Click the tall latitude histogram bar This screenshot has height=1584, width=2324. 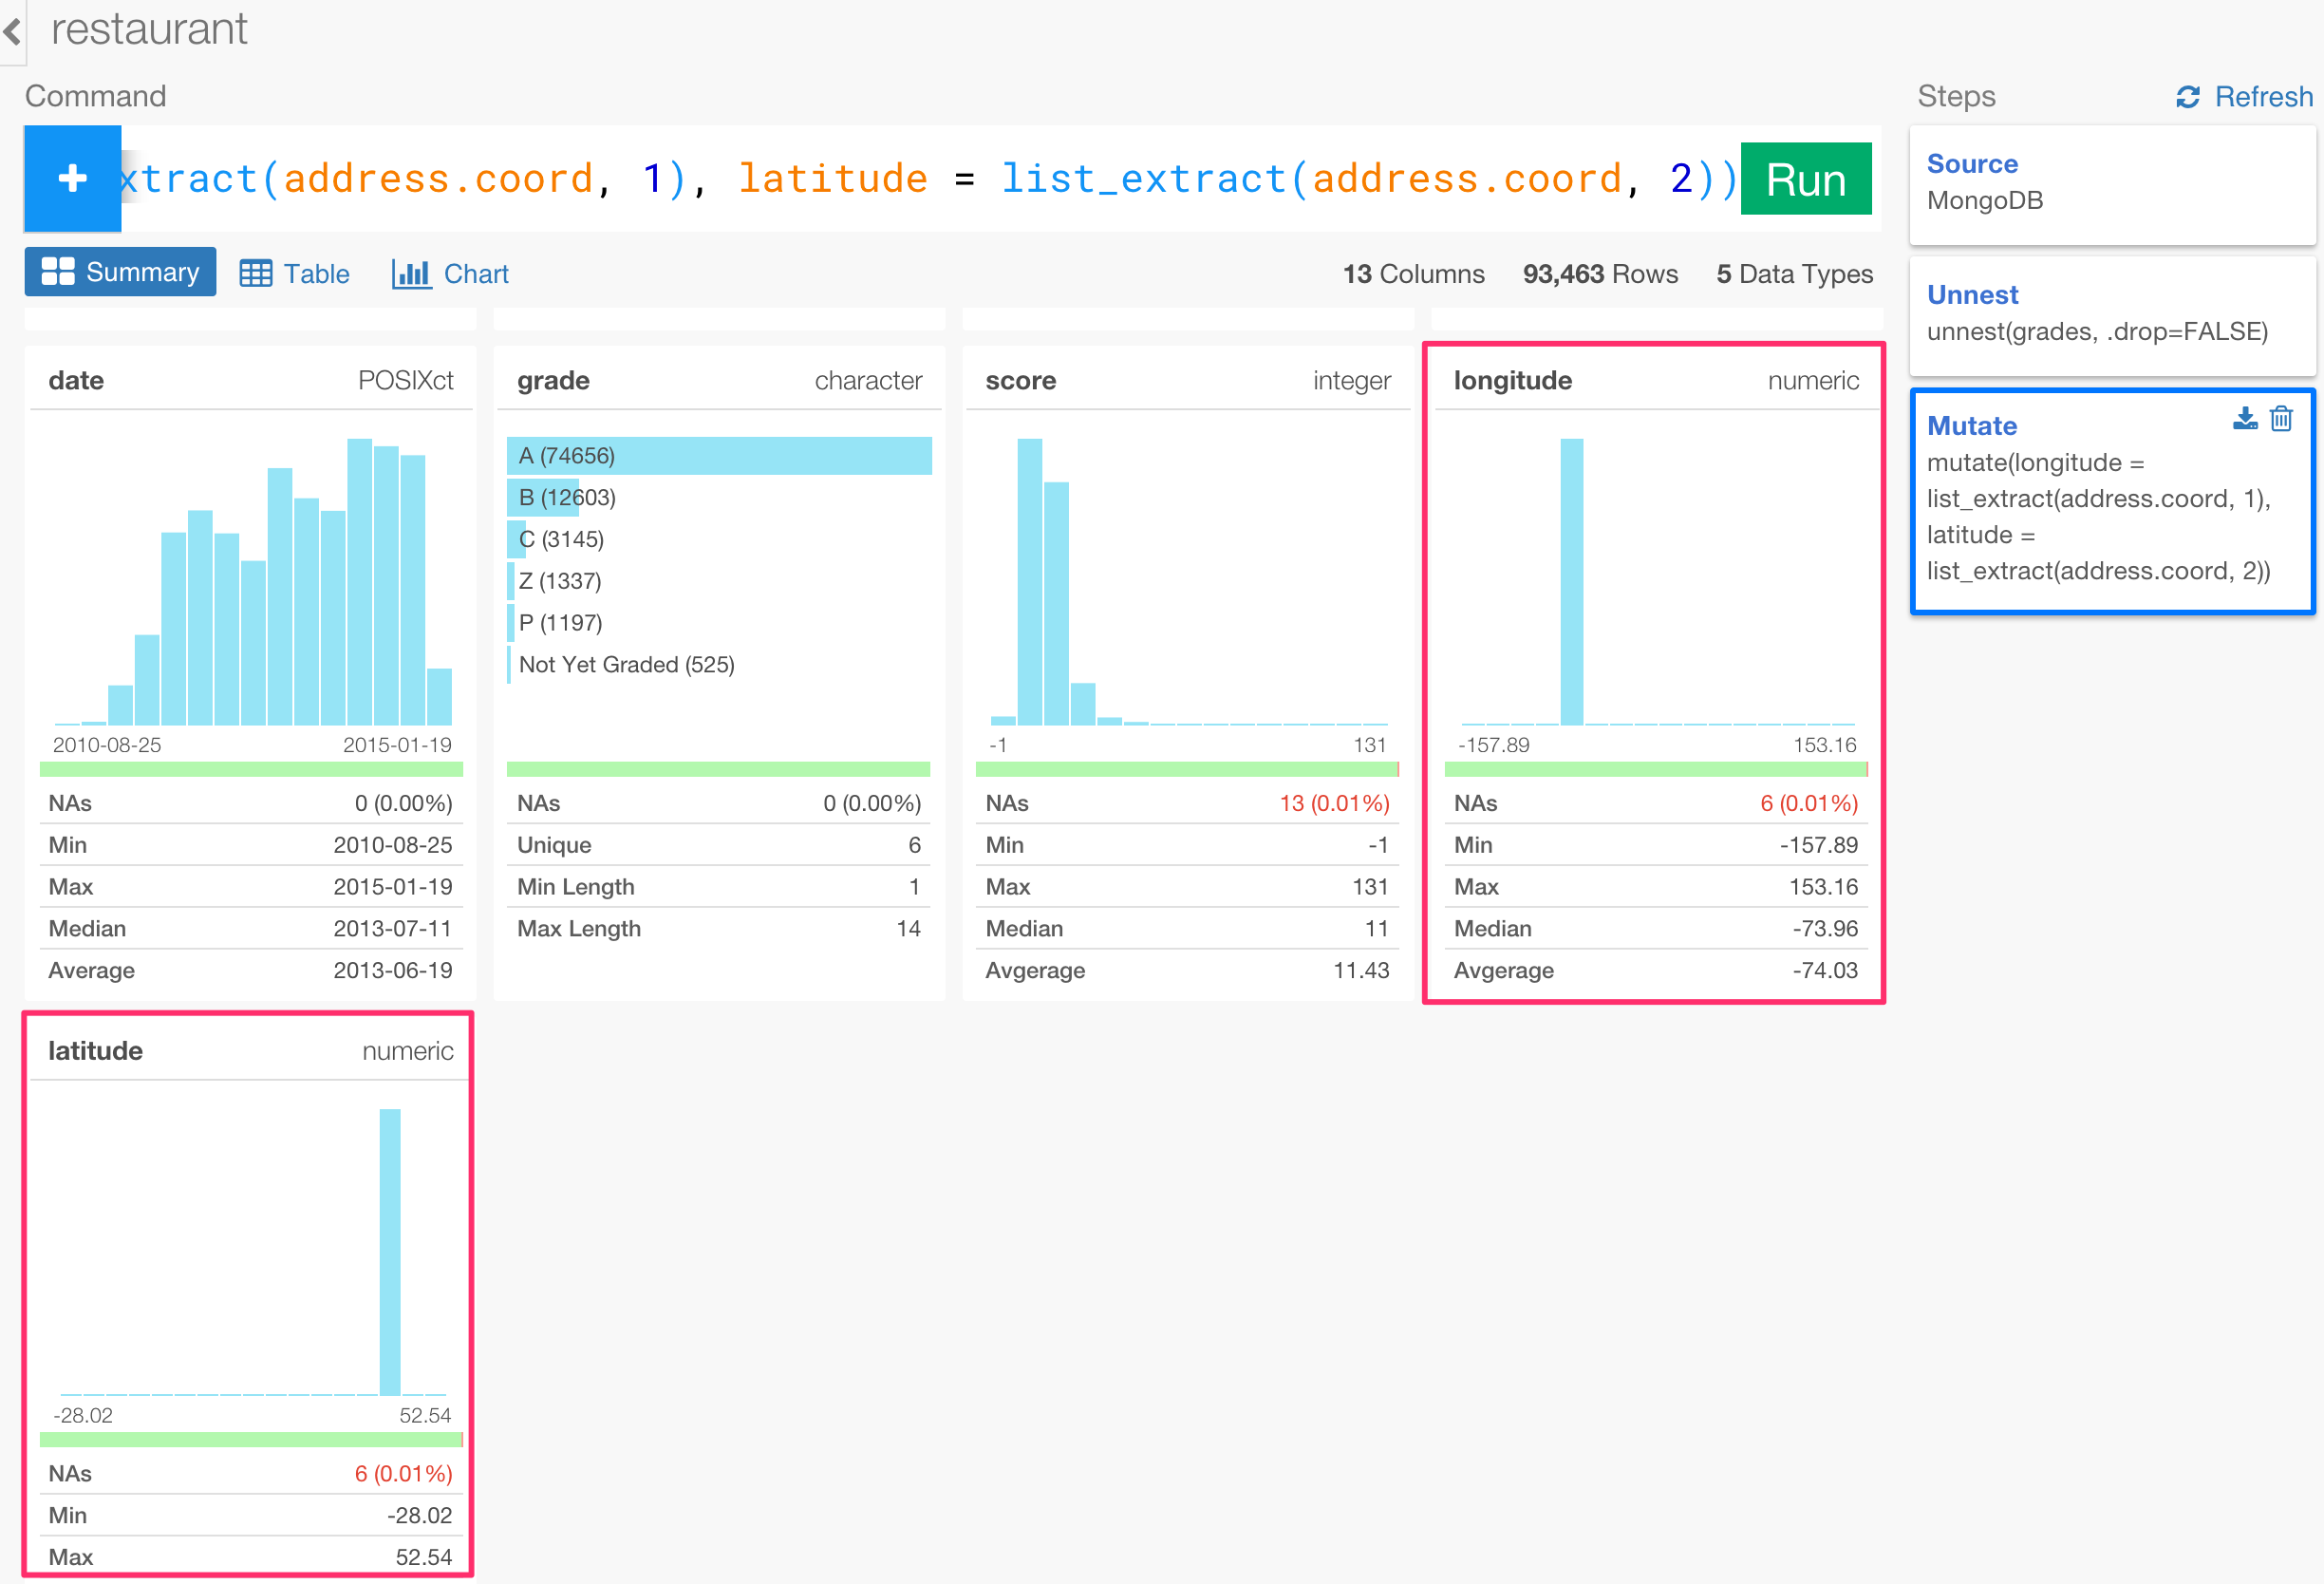[390, 1252]
